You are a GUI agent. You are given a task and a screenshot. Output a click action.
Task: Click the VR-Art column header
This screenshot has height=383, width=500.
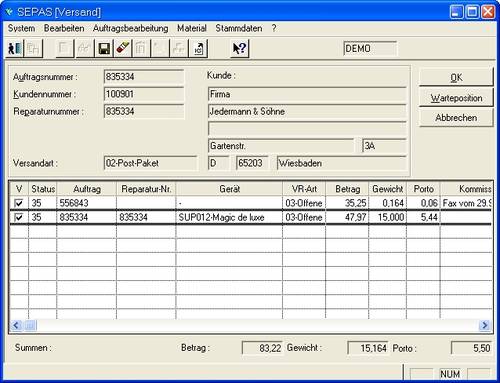304,189
